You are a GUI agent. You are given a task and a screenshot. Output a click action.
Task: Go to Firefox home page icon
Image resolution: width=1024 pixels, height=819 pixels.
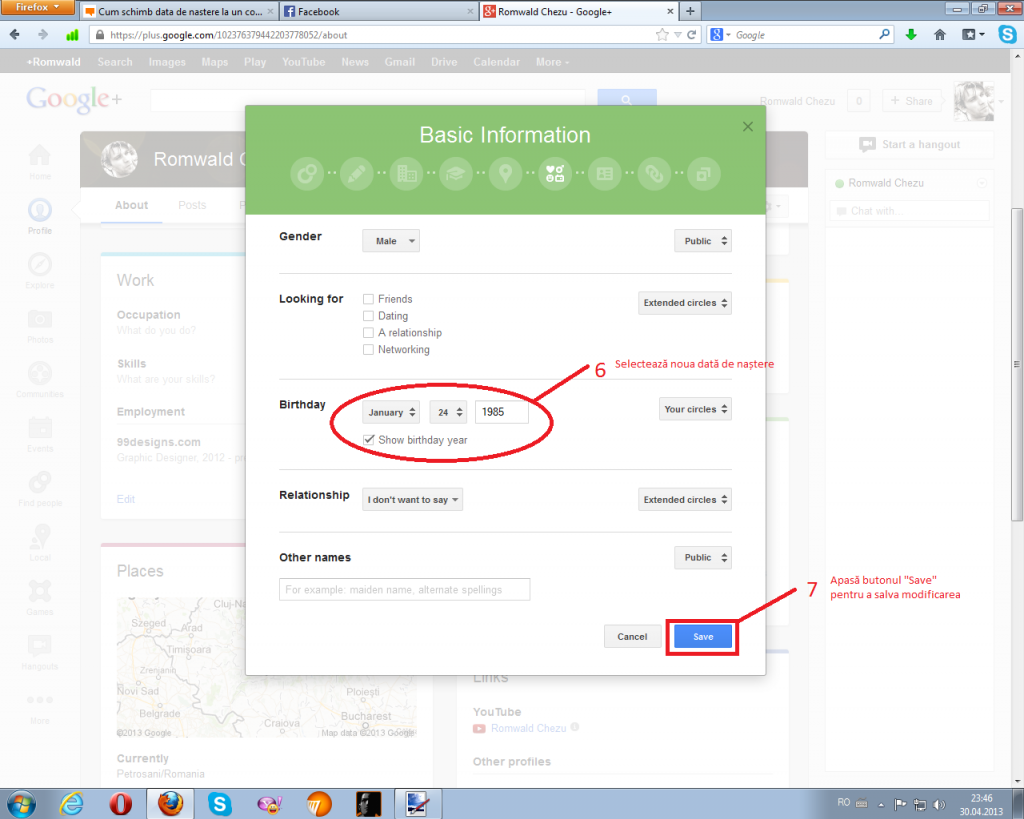click(x=940, y=35)
